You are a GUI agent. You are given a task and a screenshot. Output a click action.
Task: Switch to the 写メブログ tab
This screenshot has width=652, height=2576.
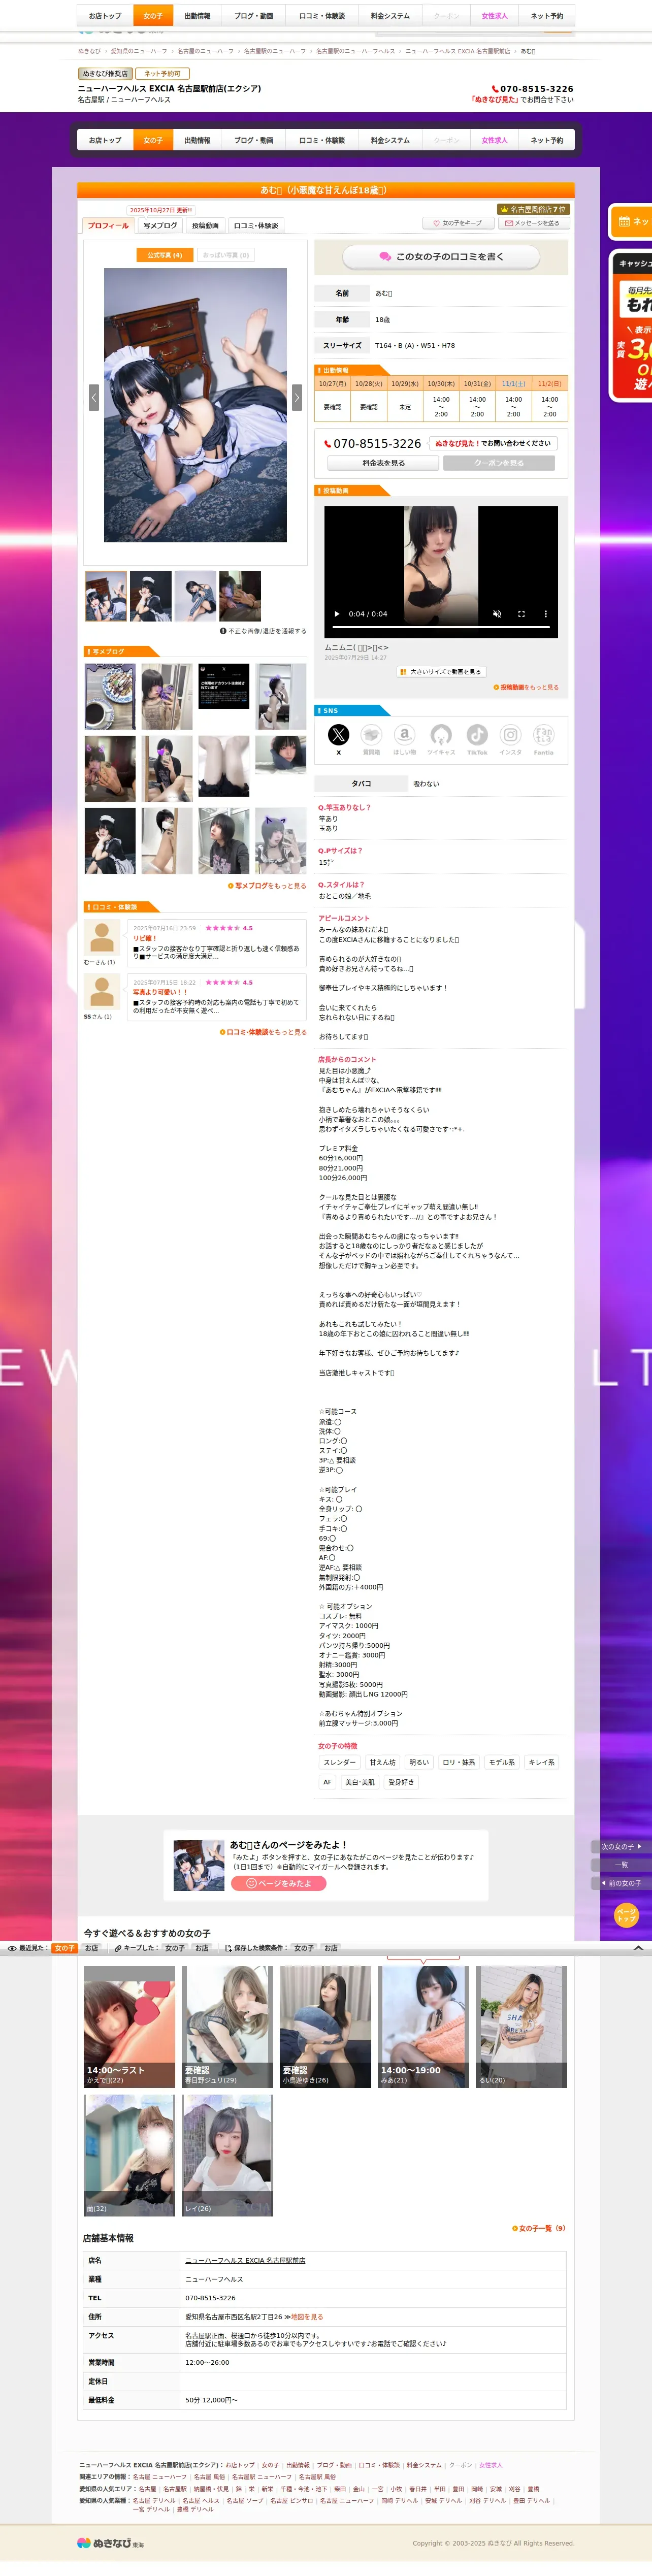pyautogui.click(x=160, y=226)
